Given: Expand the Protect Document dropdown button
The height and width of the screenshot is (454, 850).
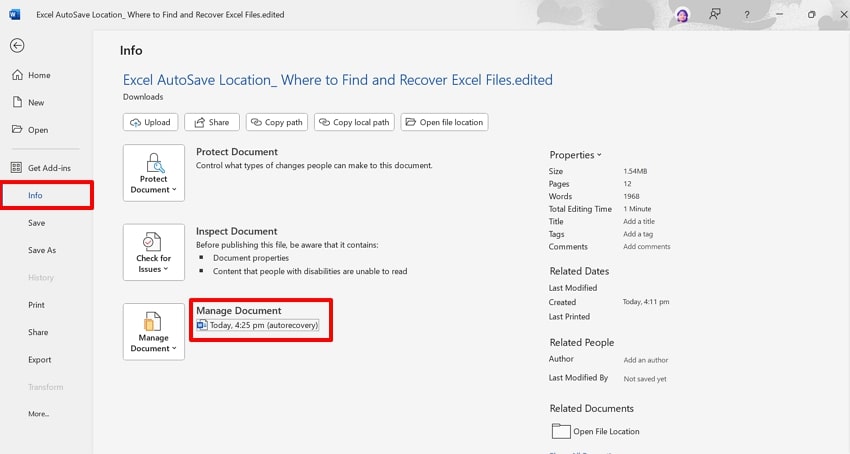Looking at the screenshot, I should coord(154,173).
